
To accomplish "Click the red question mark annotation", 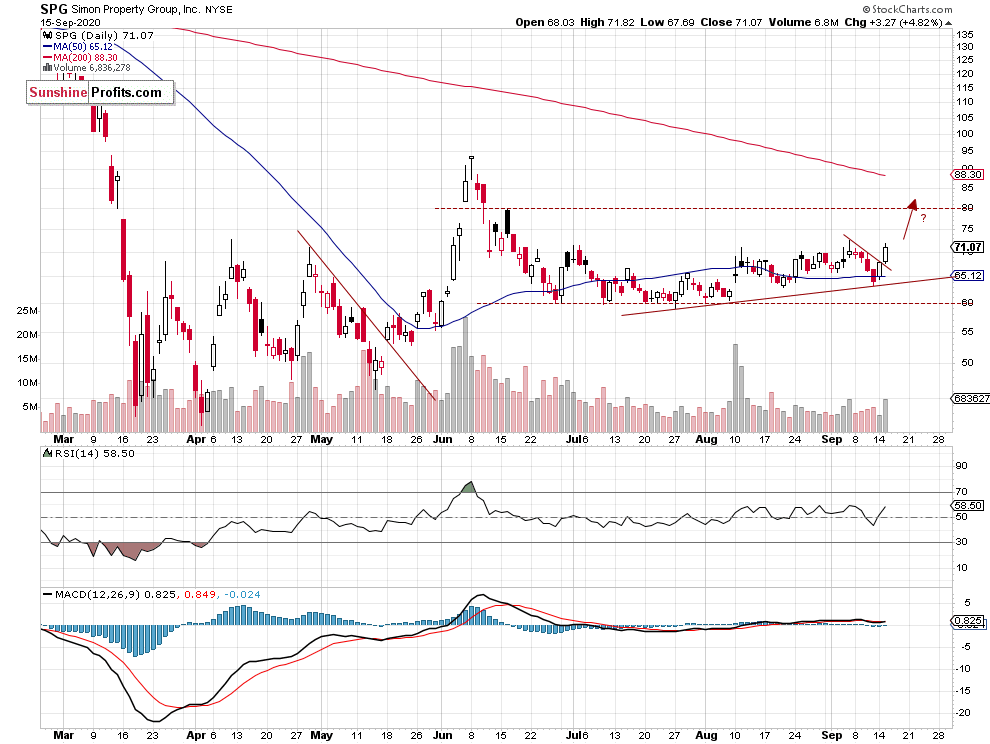I will (923, 219).
